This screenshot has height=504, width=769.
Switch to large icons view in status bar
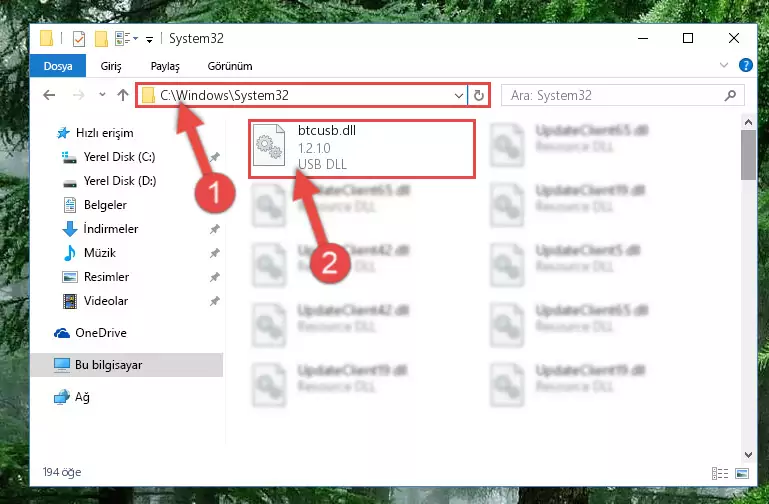(x=742, y=473)
